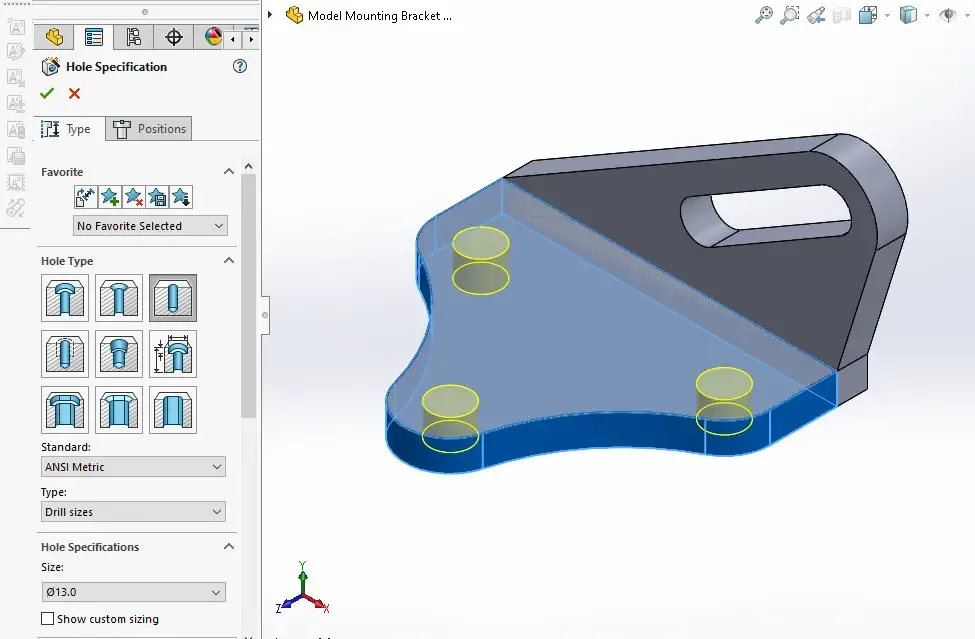
Task: Open the DimXpertManager crosshair tab
Action: pos(173,37)
